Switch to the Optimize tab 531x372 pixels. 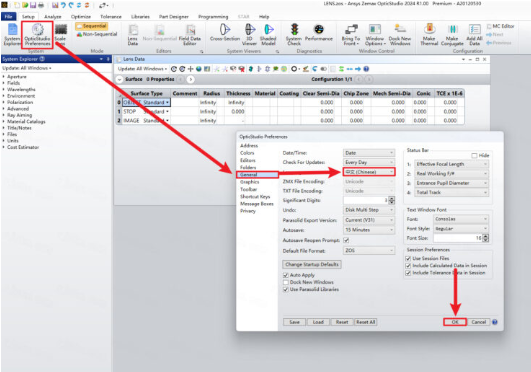point(81,17)
